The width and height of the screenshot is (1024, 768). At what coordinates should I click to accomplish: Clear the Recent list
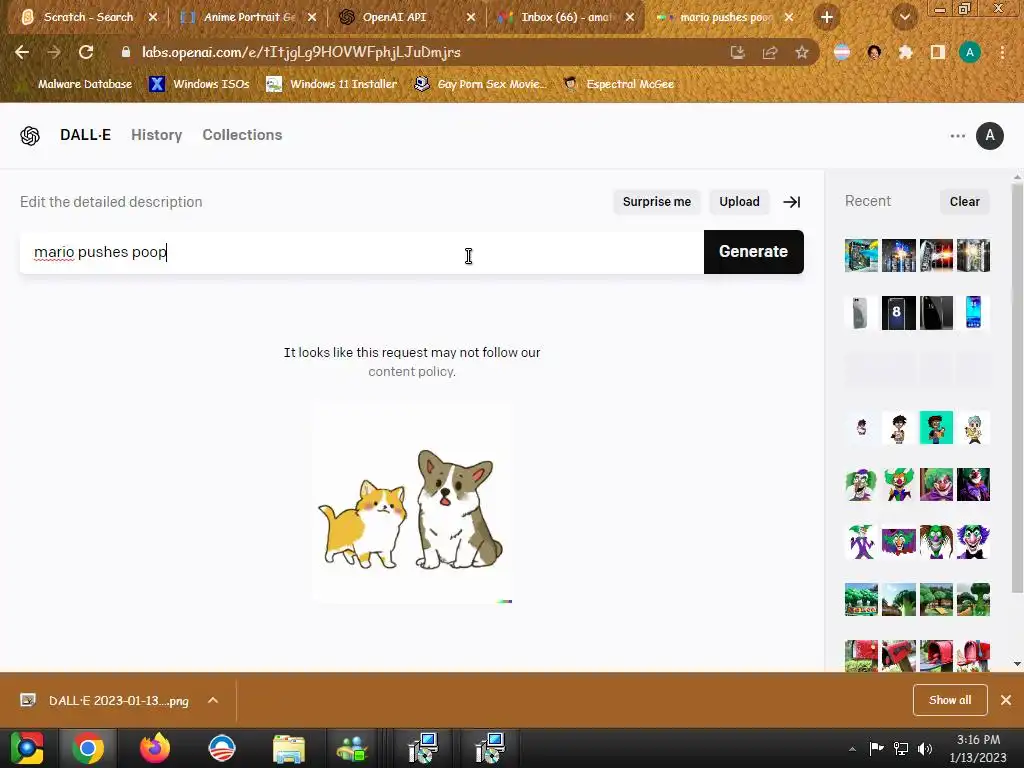click(965, 202)
